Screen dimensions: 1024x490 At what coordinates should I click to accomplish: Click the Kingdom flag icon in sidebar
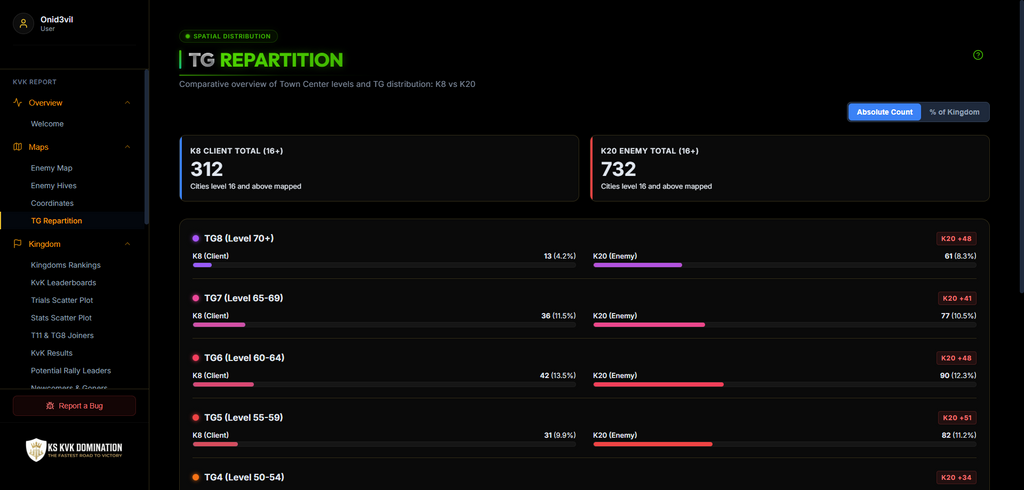click(x=18, y=244)
